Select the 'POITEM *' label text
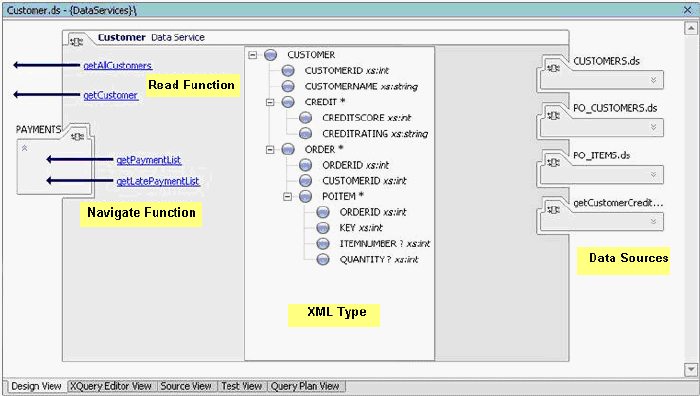 pyautogui.click(x=343, y=196)
